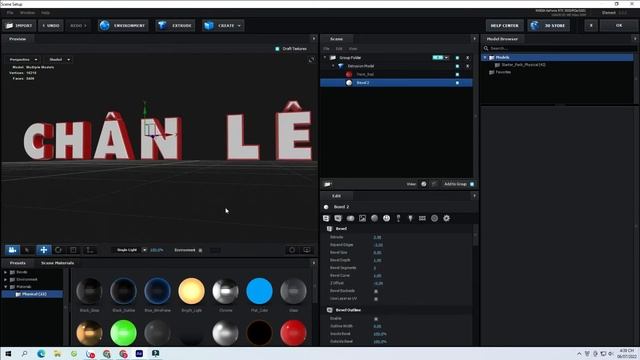Open the HELP CENTER button
The width and height of the screenshot is (640, 360).
click(504, 25)
